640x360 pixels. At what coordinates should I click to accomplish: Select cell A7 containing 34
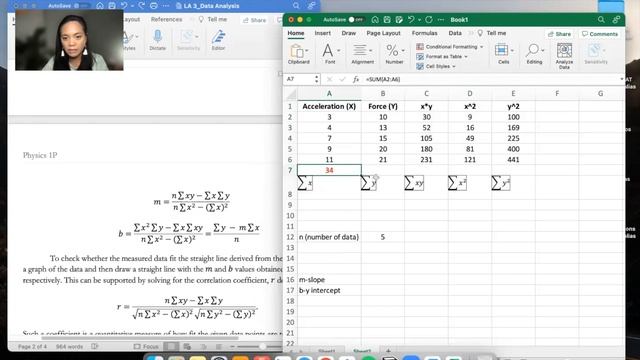coord(329,170)
